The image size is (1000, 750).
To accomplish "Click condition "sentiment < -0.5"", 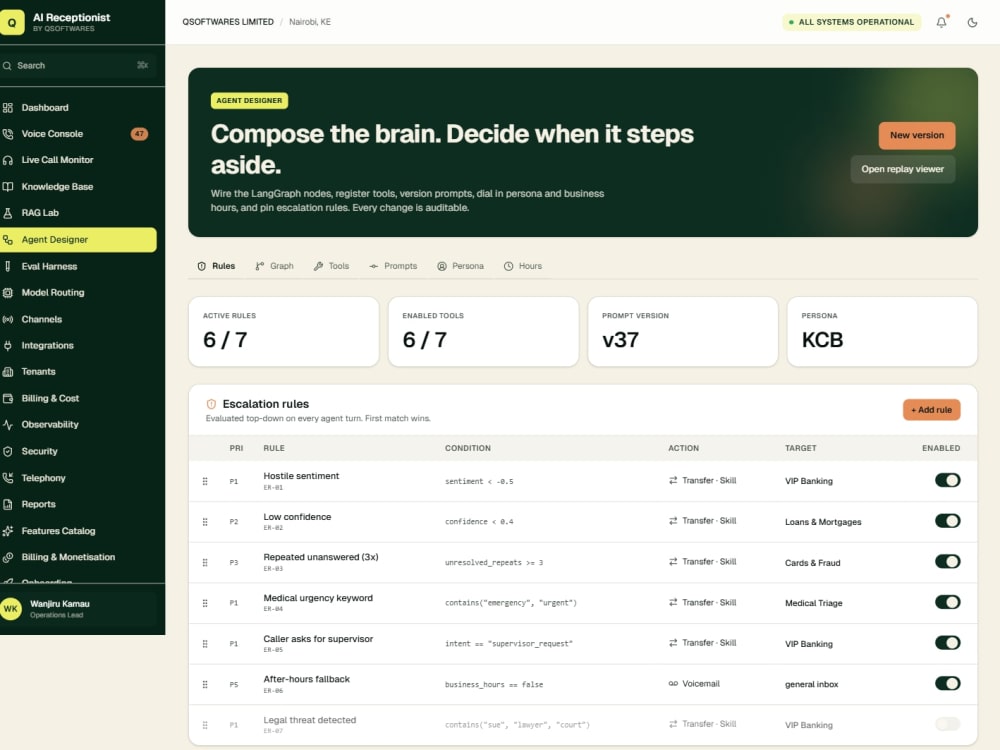I will tap(479, 482).
